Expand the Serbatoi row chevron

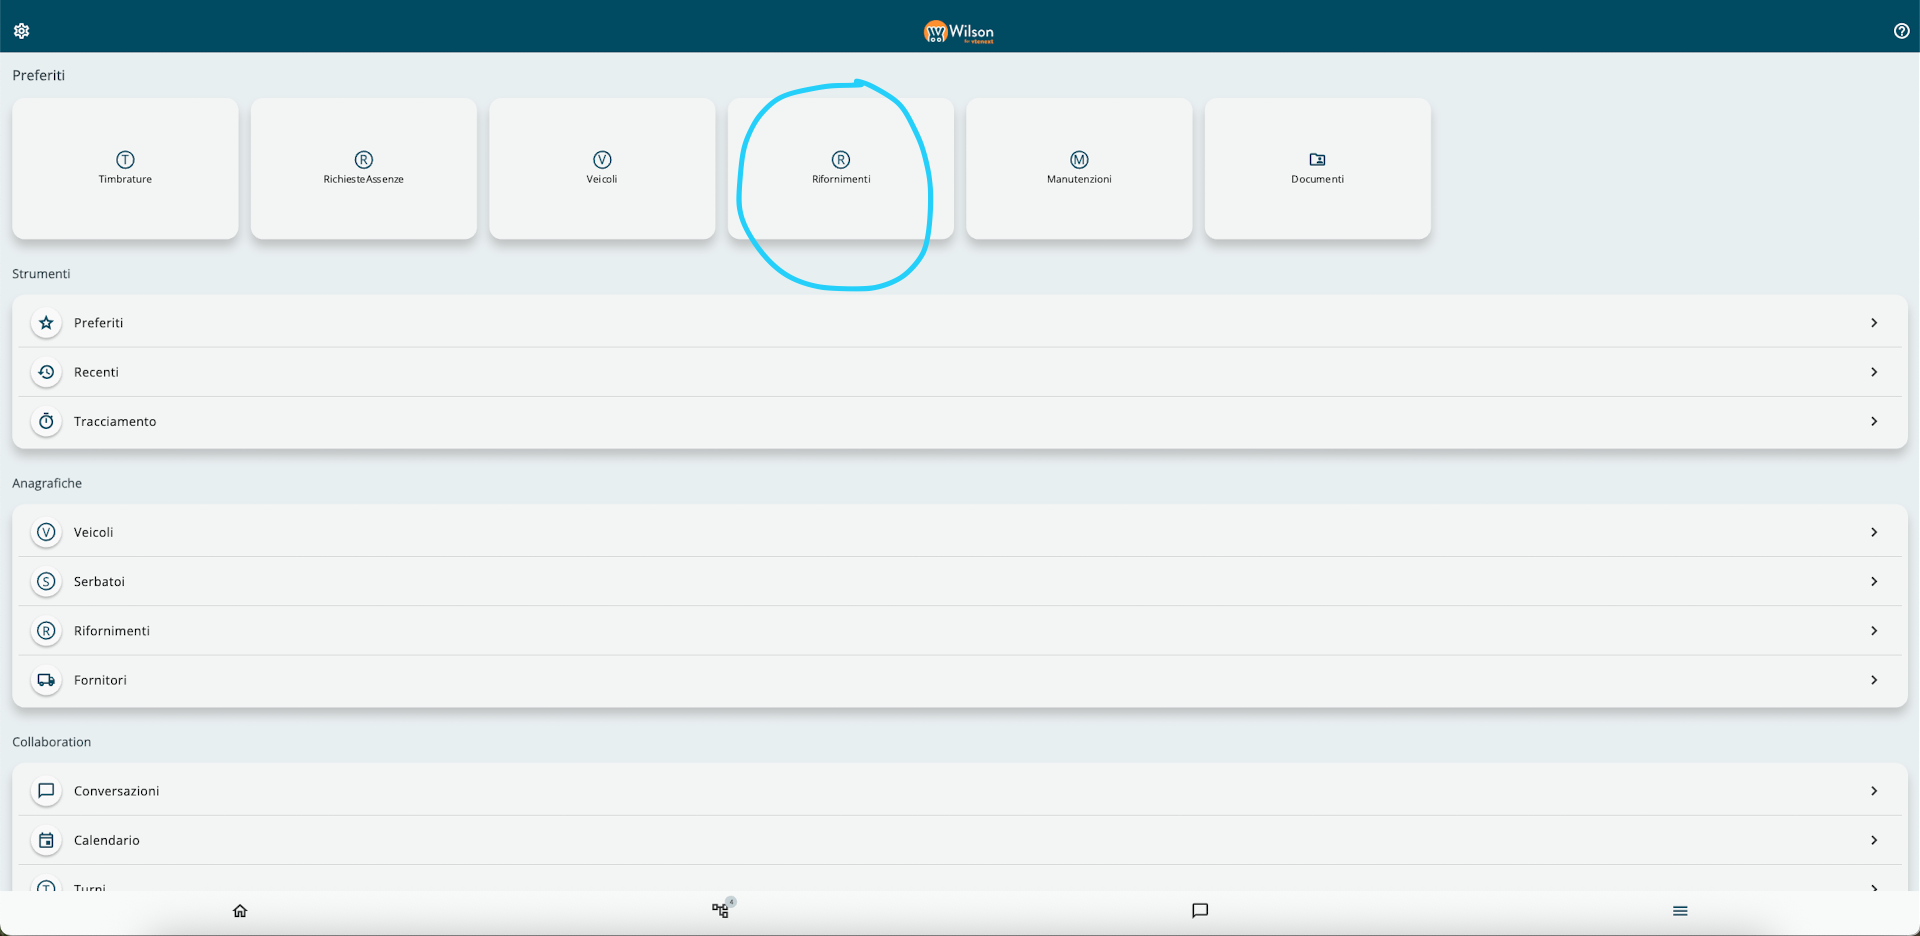click(1873, 582)
